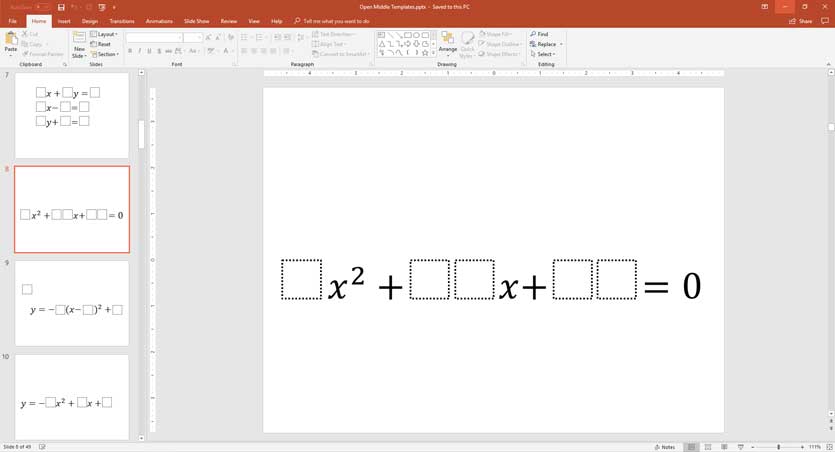835x452 pixels.
Task: Select the triangle shape in gallery
Action: (381, 44)
